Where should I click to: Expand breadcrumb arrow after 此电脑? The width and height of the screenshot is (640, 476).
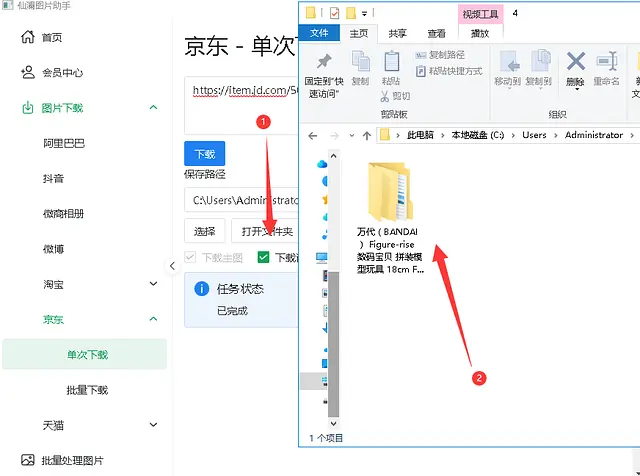tap(442, 136)
